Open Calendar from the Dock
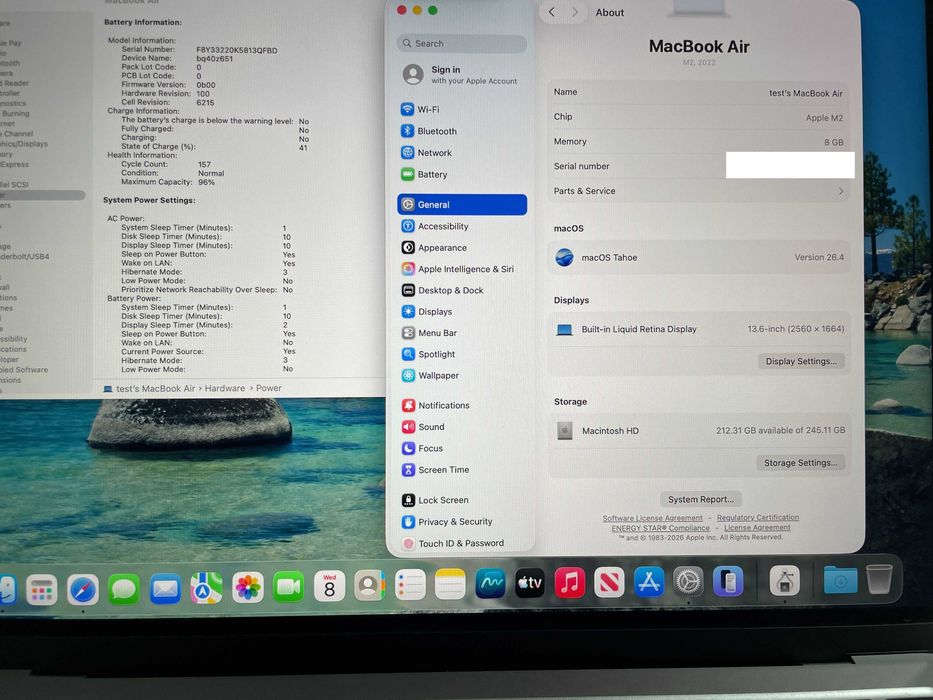 tap(329, 586)
